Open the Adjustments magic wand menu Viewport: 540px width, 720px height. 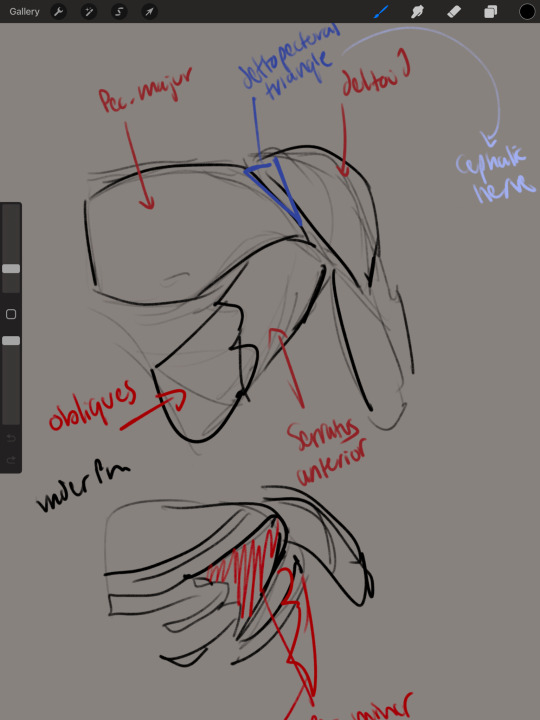click(x=89, y=11)
